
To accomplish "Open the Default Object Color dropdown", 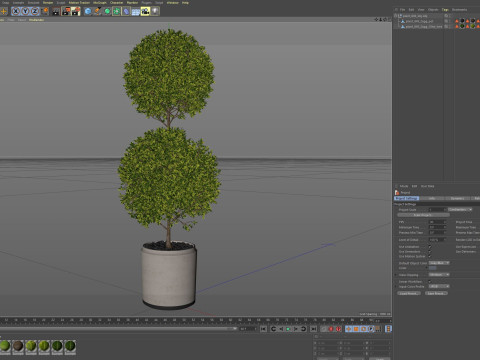I will 439,263.
